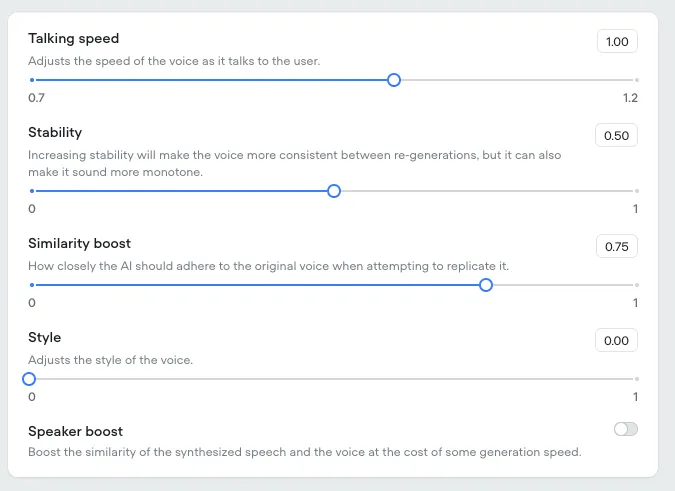Viewport: 675px width, 491px height.
Task: Set Similarity boost to maximum at track end
Action: (x=637, y=285)
